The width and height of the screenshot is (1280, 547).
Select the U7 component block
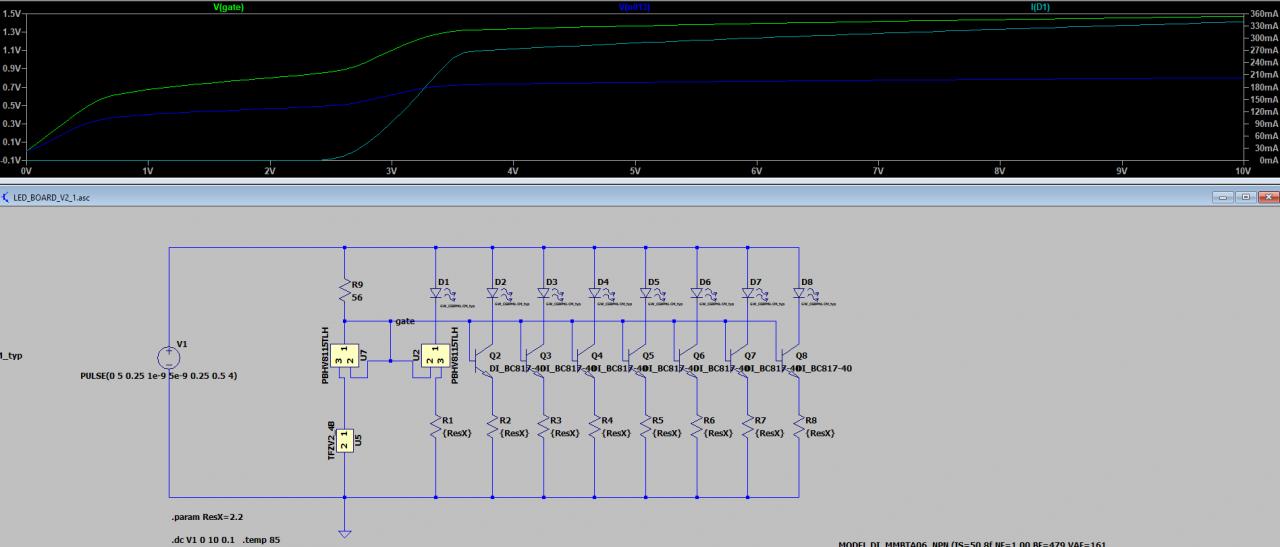[x=345, y=355]
